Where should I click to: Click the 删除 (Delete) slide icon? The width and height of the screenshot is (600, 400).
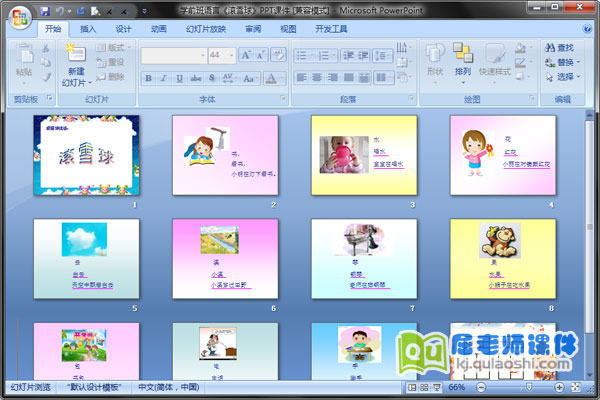(x=111, y=76)
